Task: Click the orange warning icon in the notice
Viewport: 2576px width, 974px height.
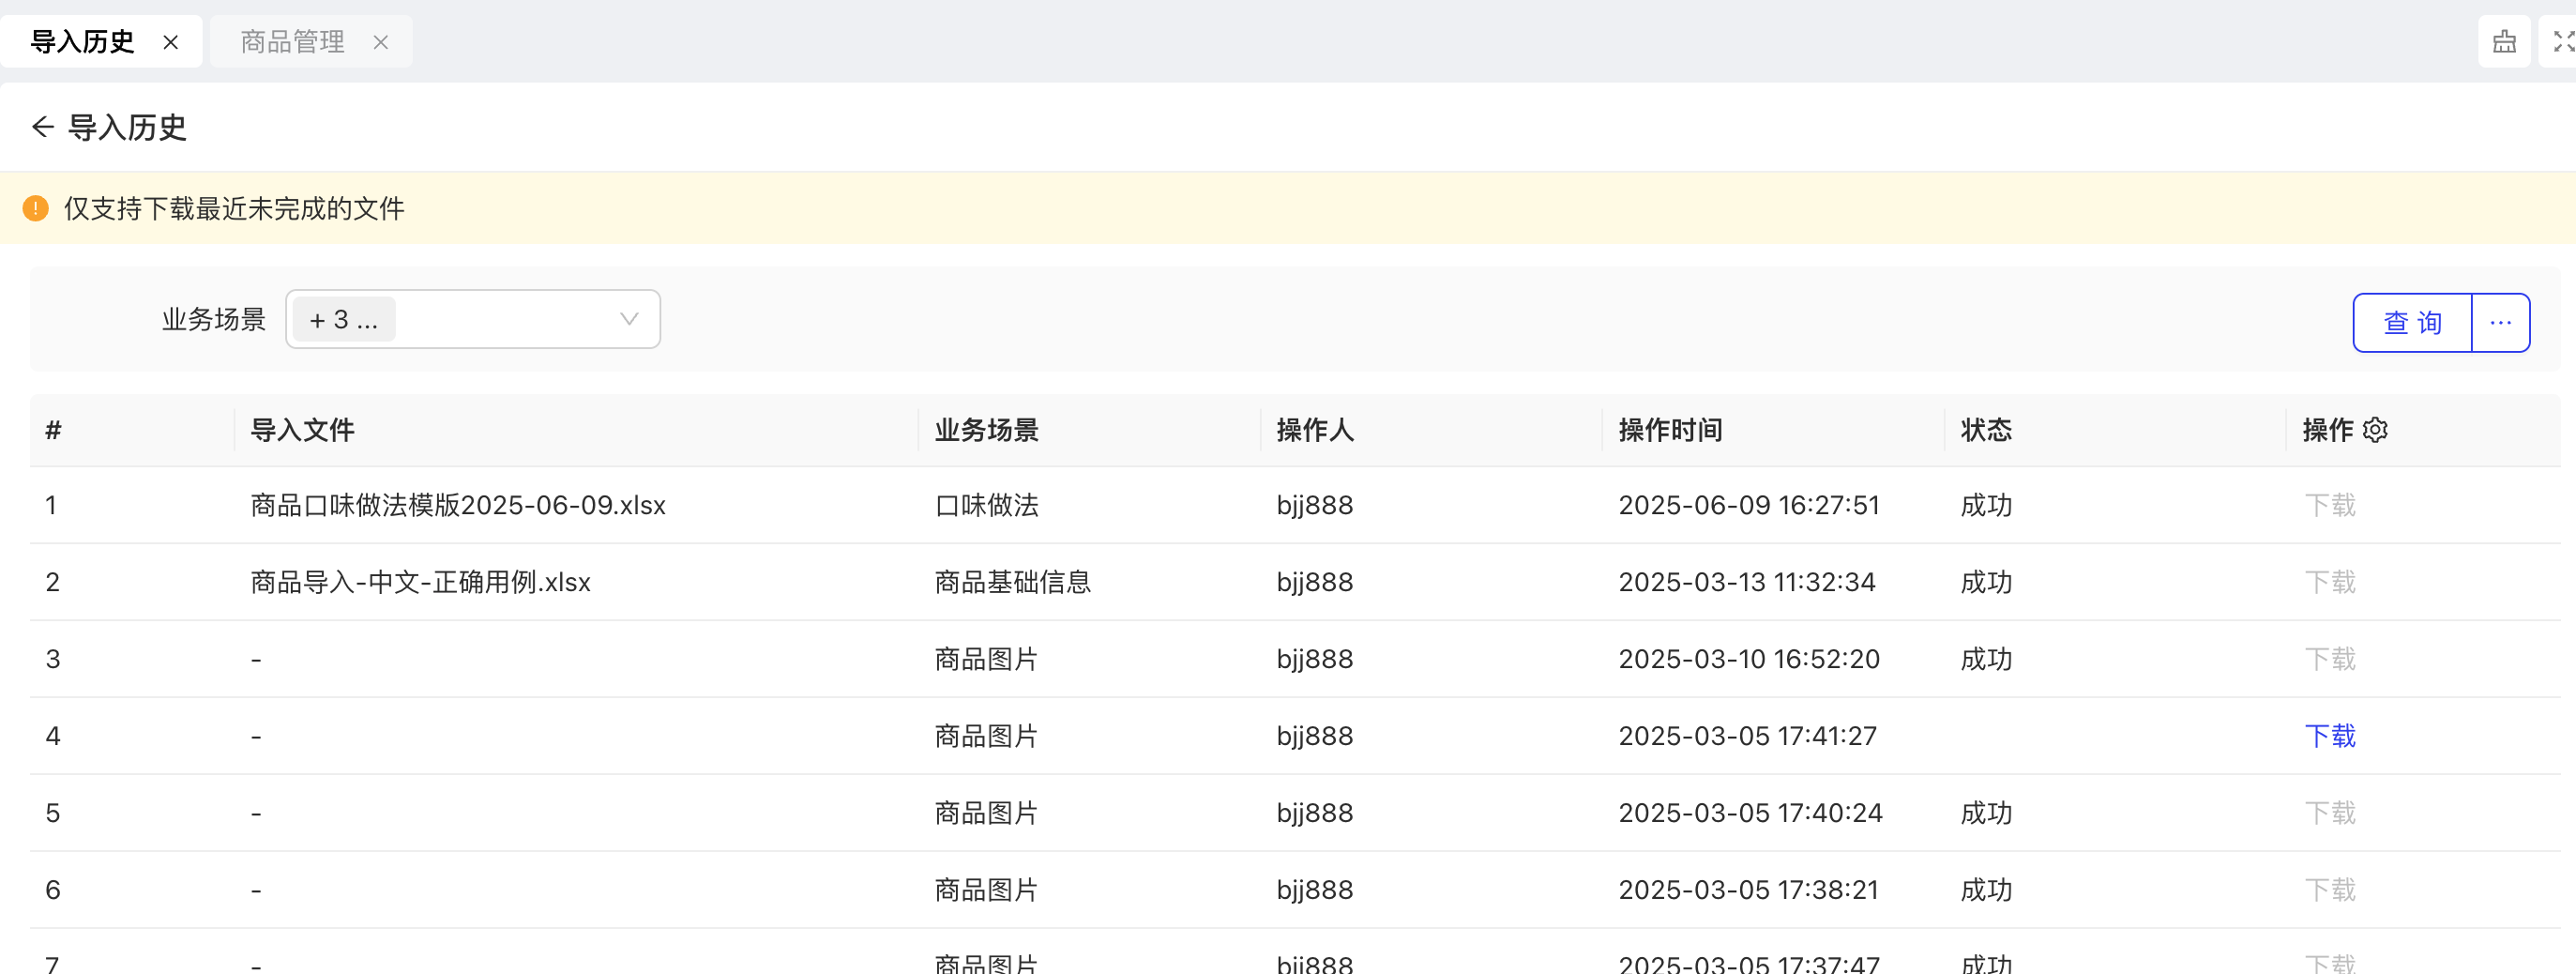Action: coord(36,208)
